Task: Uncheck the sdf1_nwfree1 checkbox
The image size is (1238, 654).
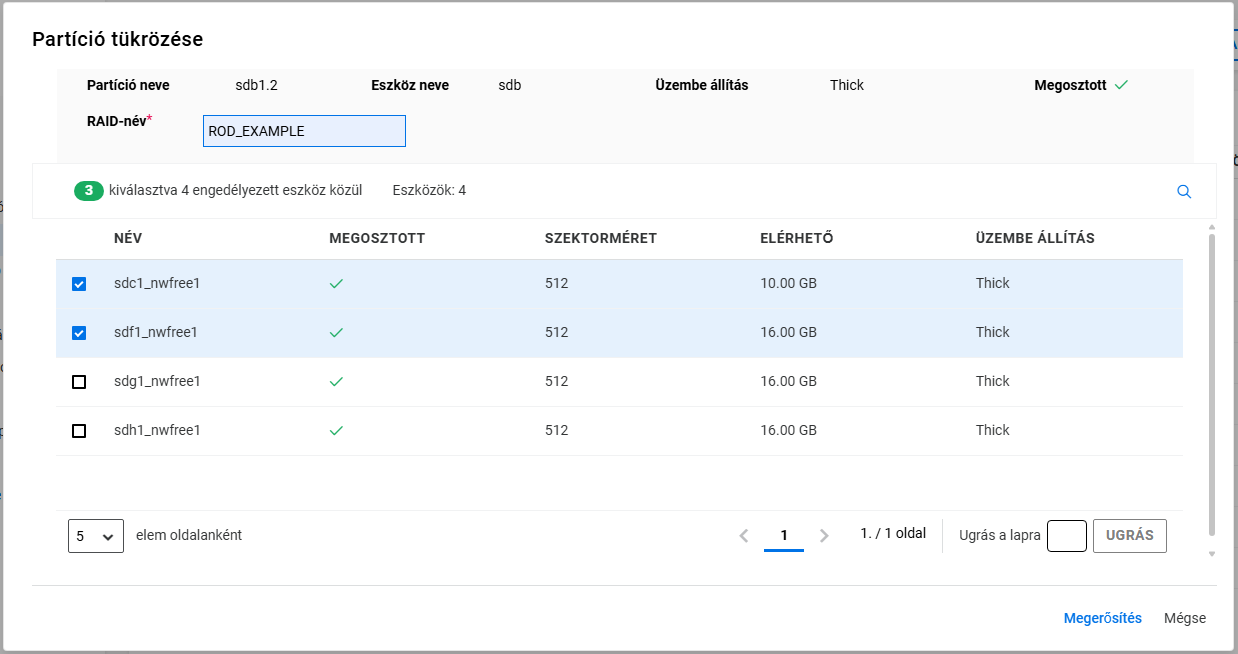Action: click(80, 333)
